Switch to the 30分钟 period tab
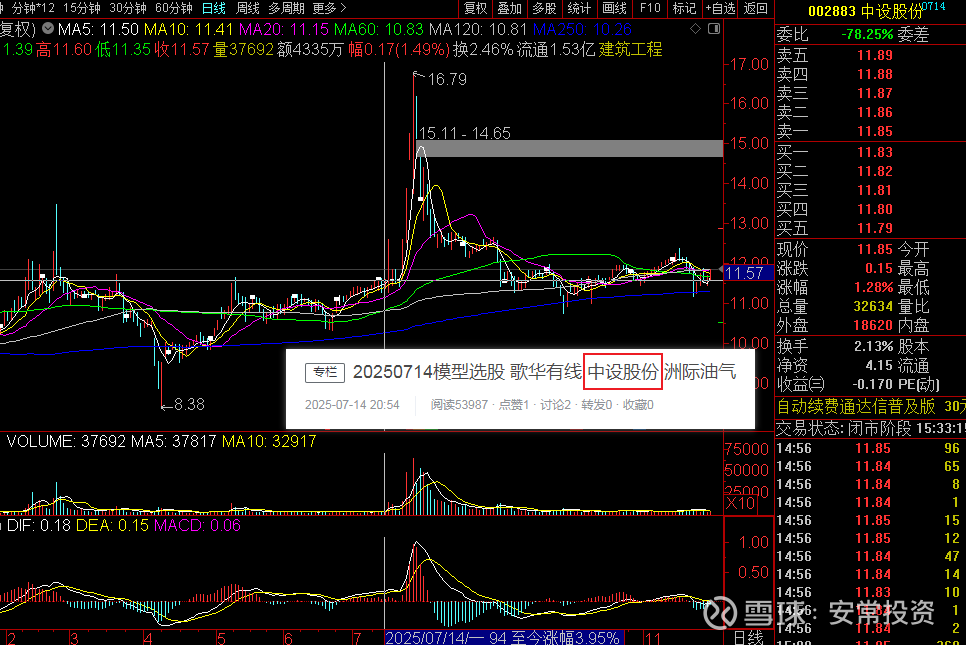966x645 pixels. point(128,8)
